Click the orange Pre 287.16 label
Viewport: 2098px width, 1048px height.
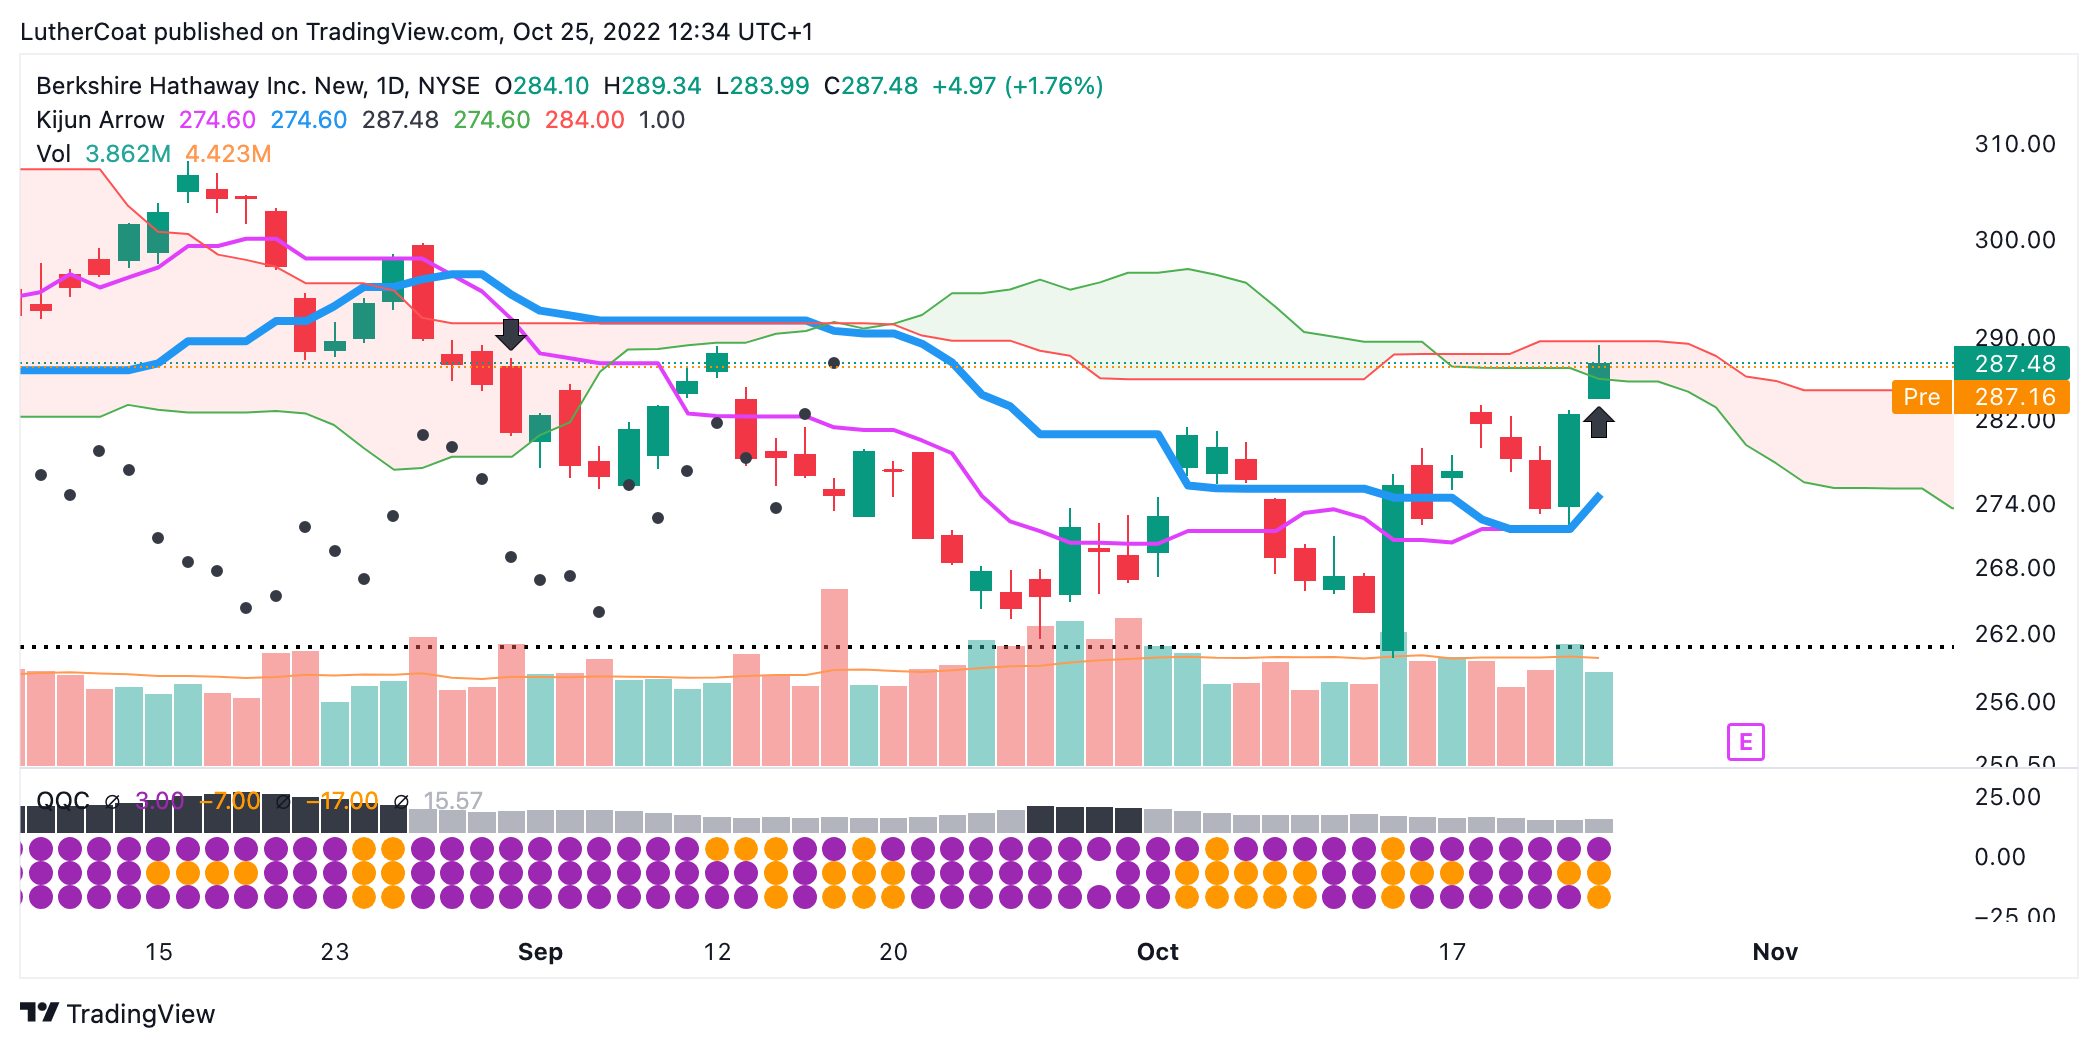click(x=1980, y=397)
